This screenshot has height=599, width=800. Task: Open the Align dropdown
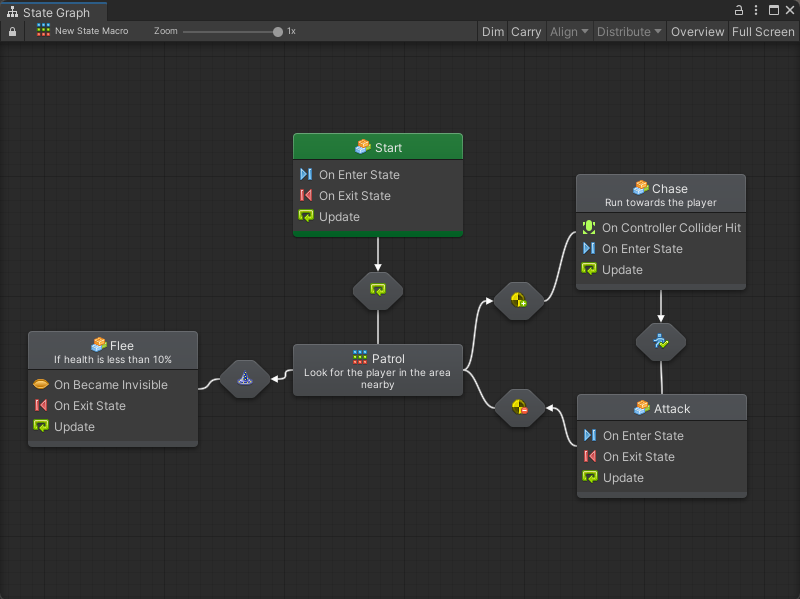(x=569, y=32)
